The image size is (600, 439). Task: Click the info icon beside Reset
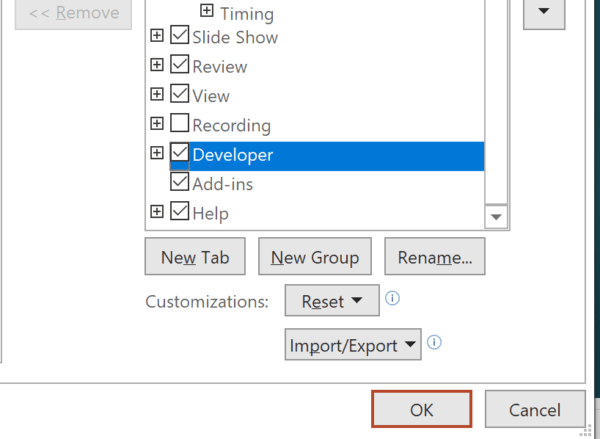[x=392, y=298]
